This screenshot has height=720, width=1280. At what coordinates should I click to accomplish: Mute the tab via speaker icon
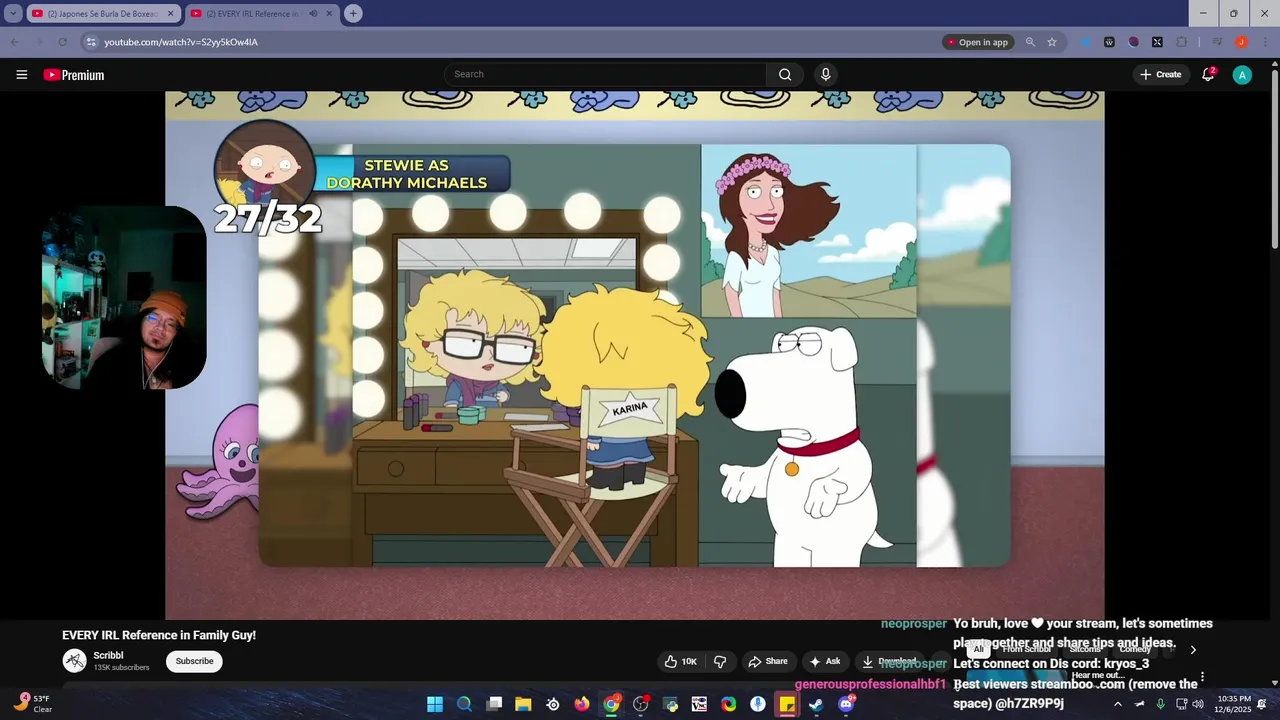coord(314,14)
